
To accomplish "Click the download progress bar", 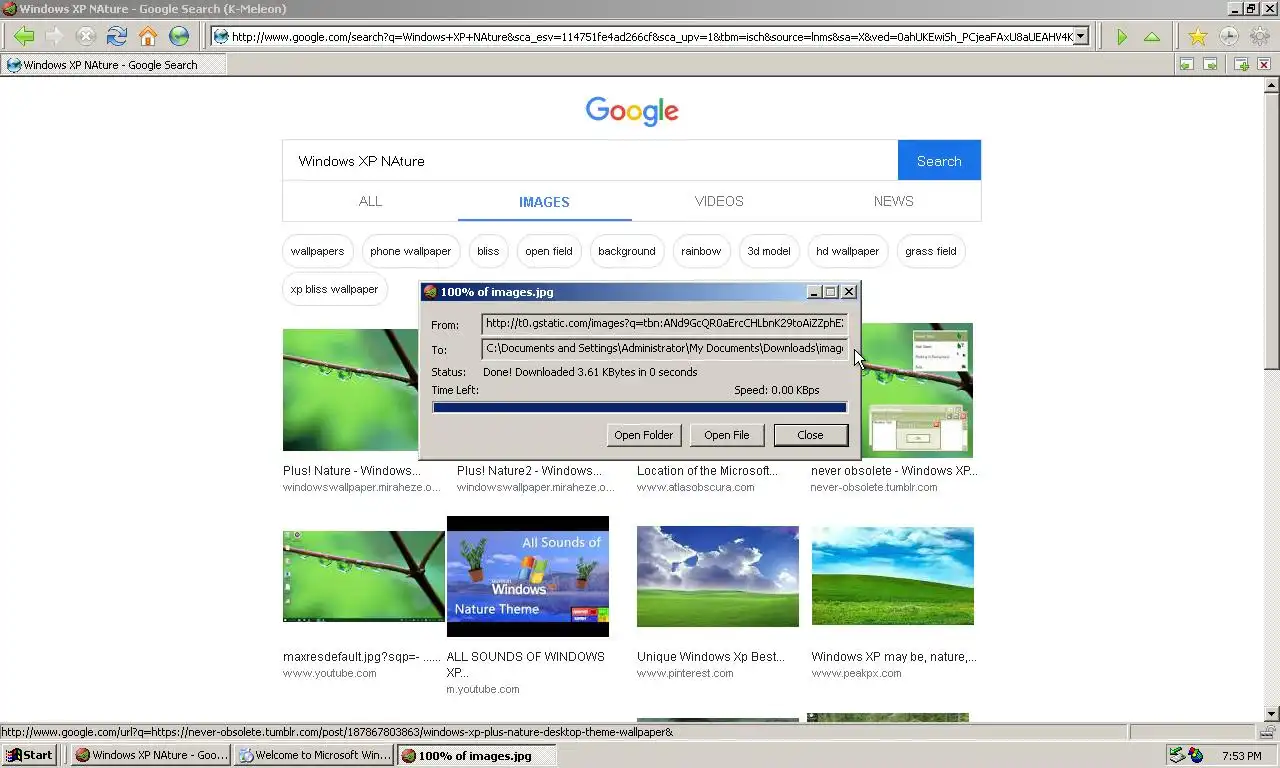I will point(640,407).
